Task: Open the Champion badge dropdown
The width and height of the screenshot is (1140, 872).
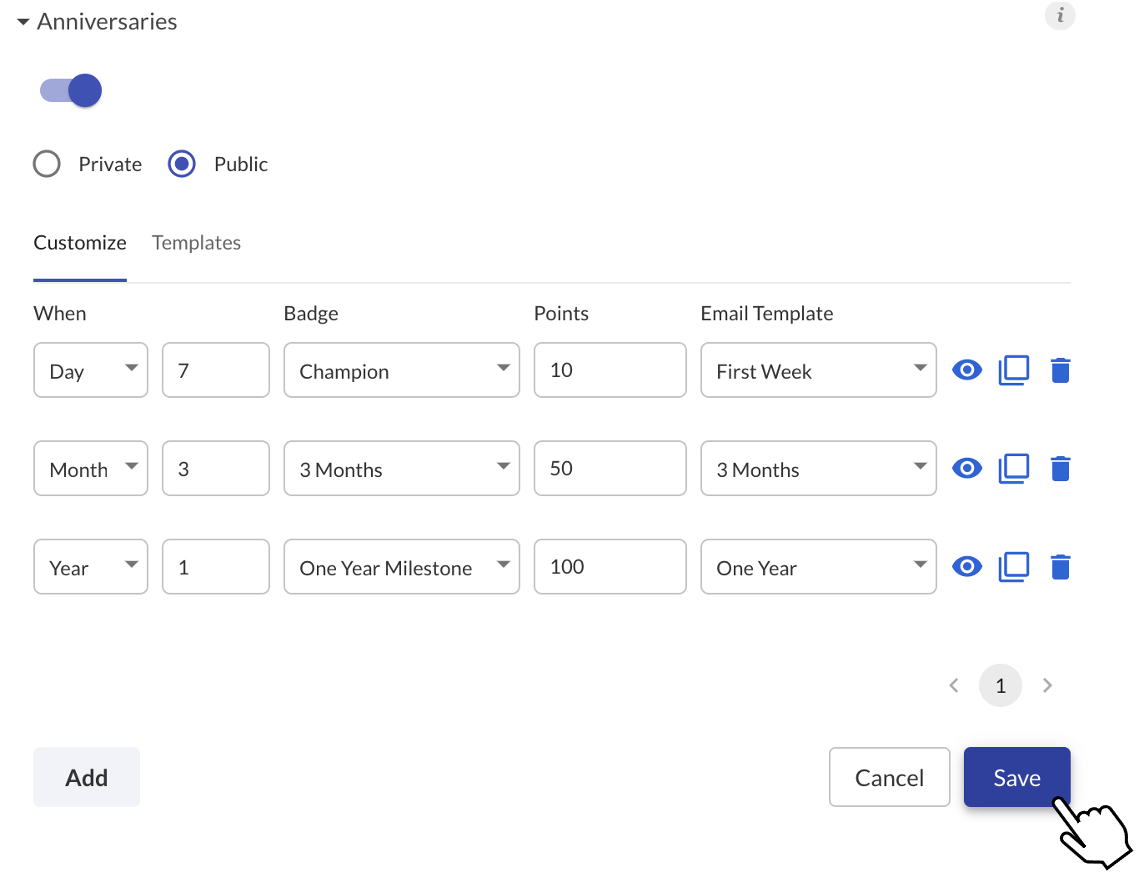Action: 401,370
